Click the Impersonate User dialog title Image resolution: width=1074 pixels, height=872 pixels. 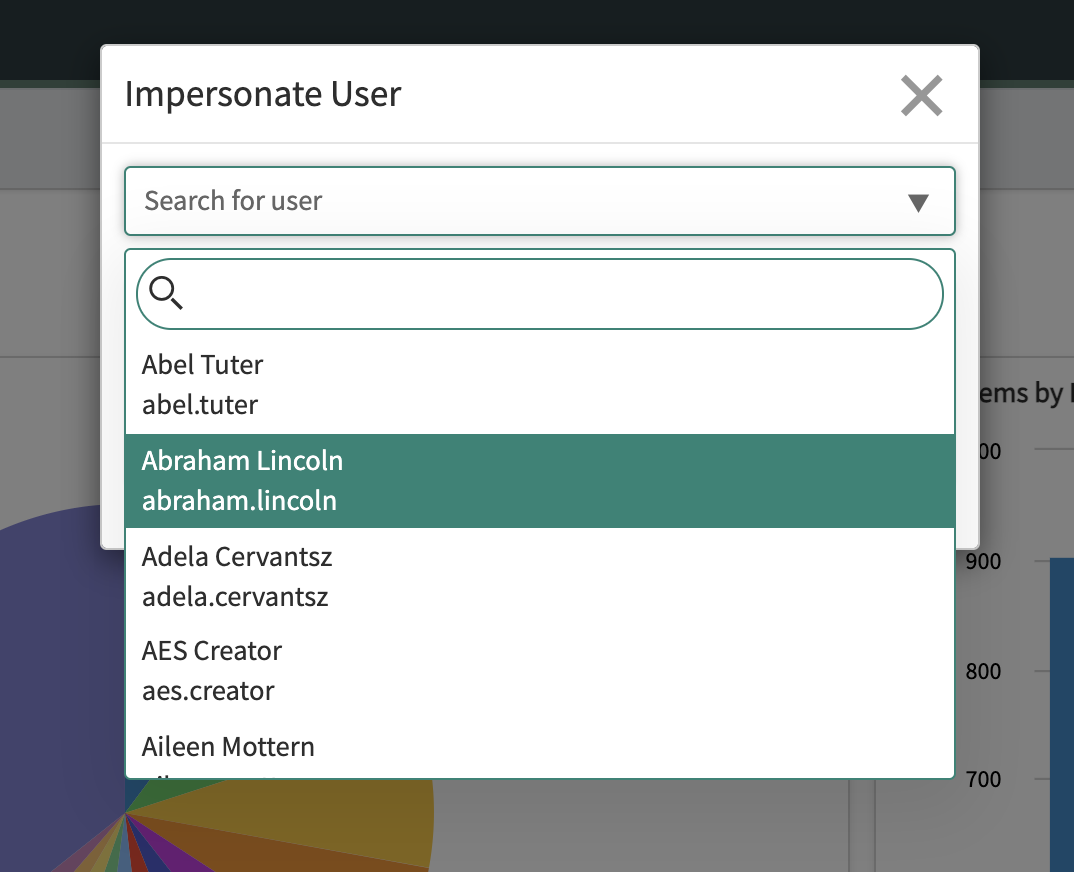pyautogui.click(x=263, y=93)
